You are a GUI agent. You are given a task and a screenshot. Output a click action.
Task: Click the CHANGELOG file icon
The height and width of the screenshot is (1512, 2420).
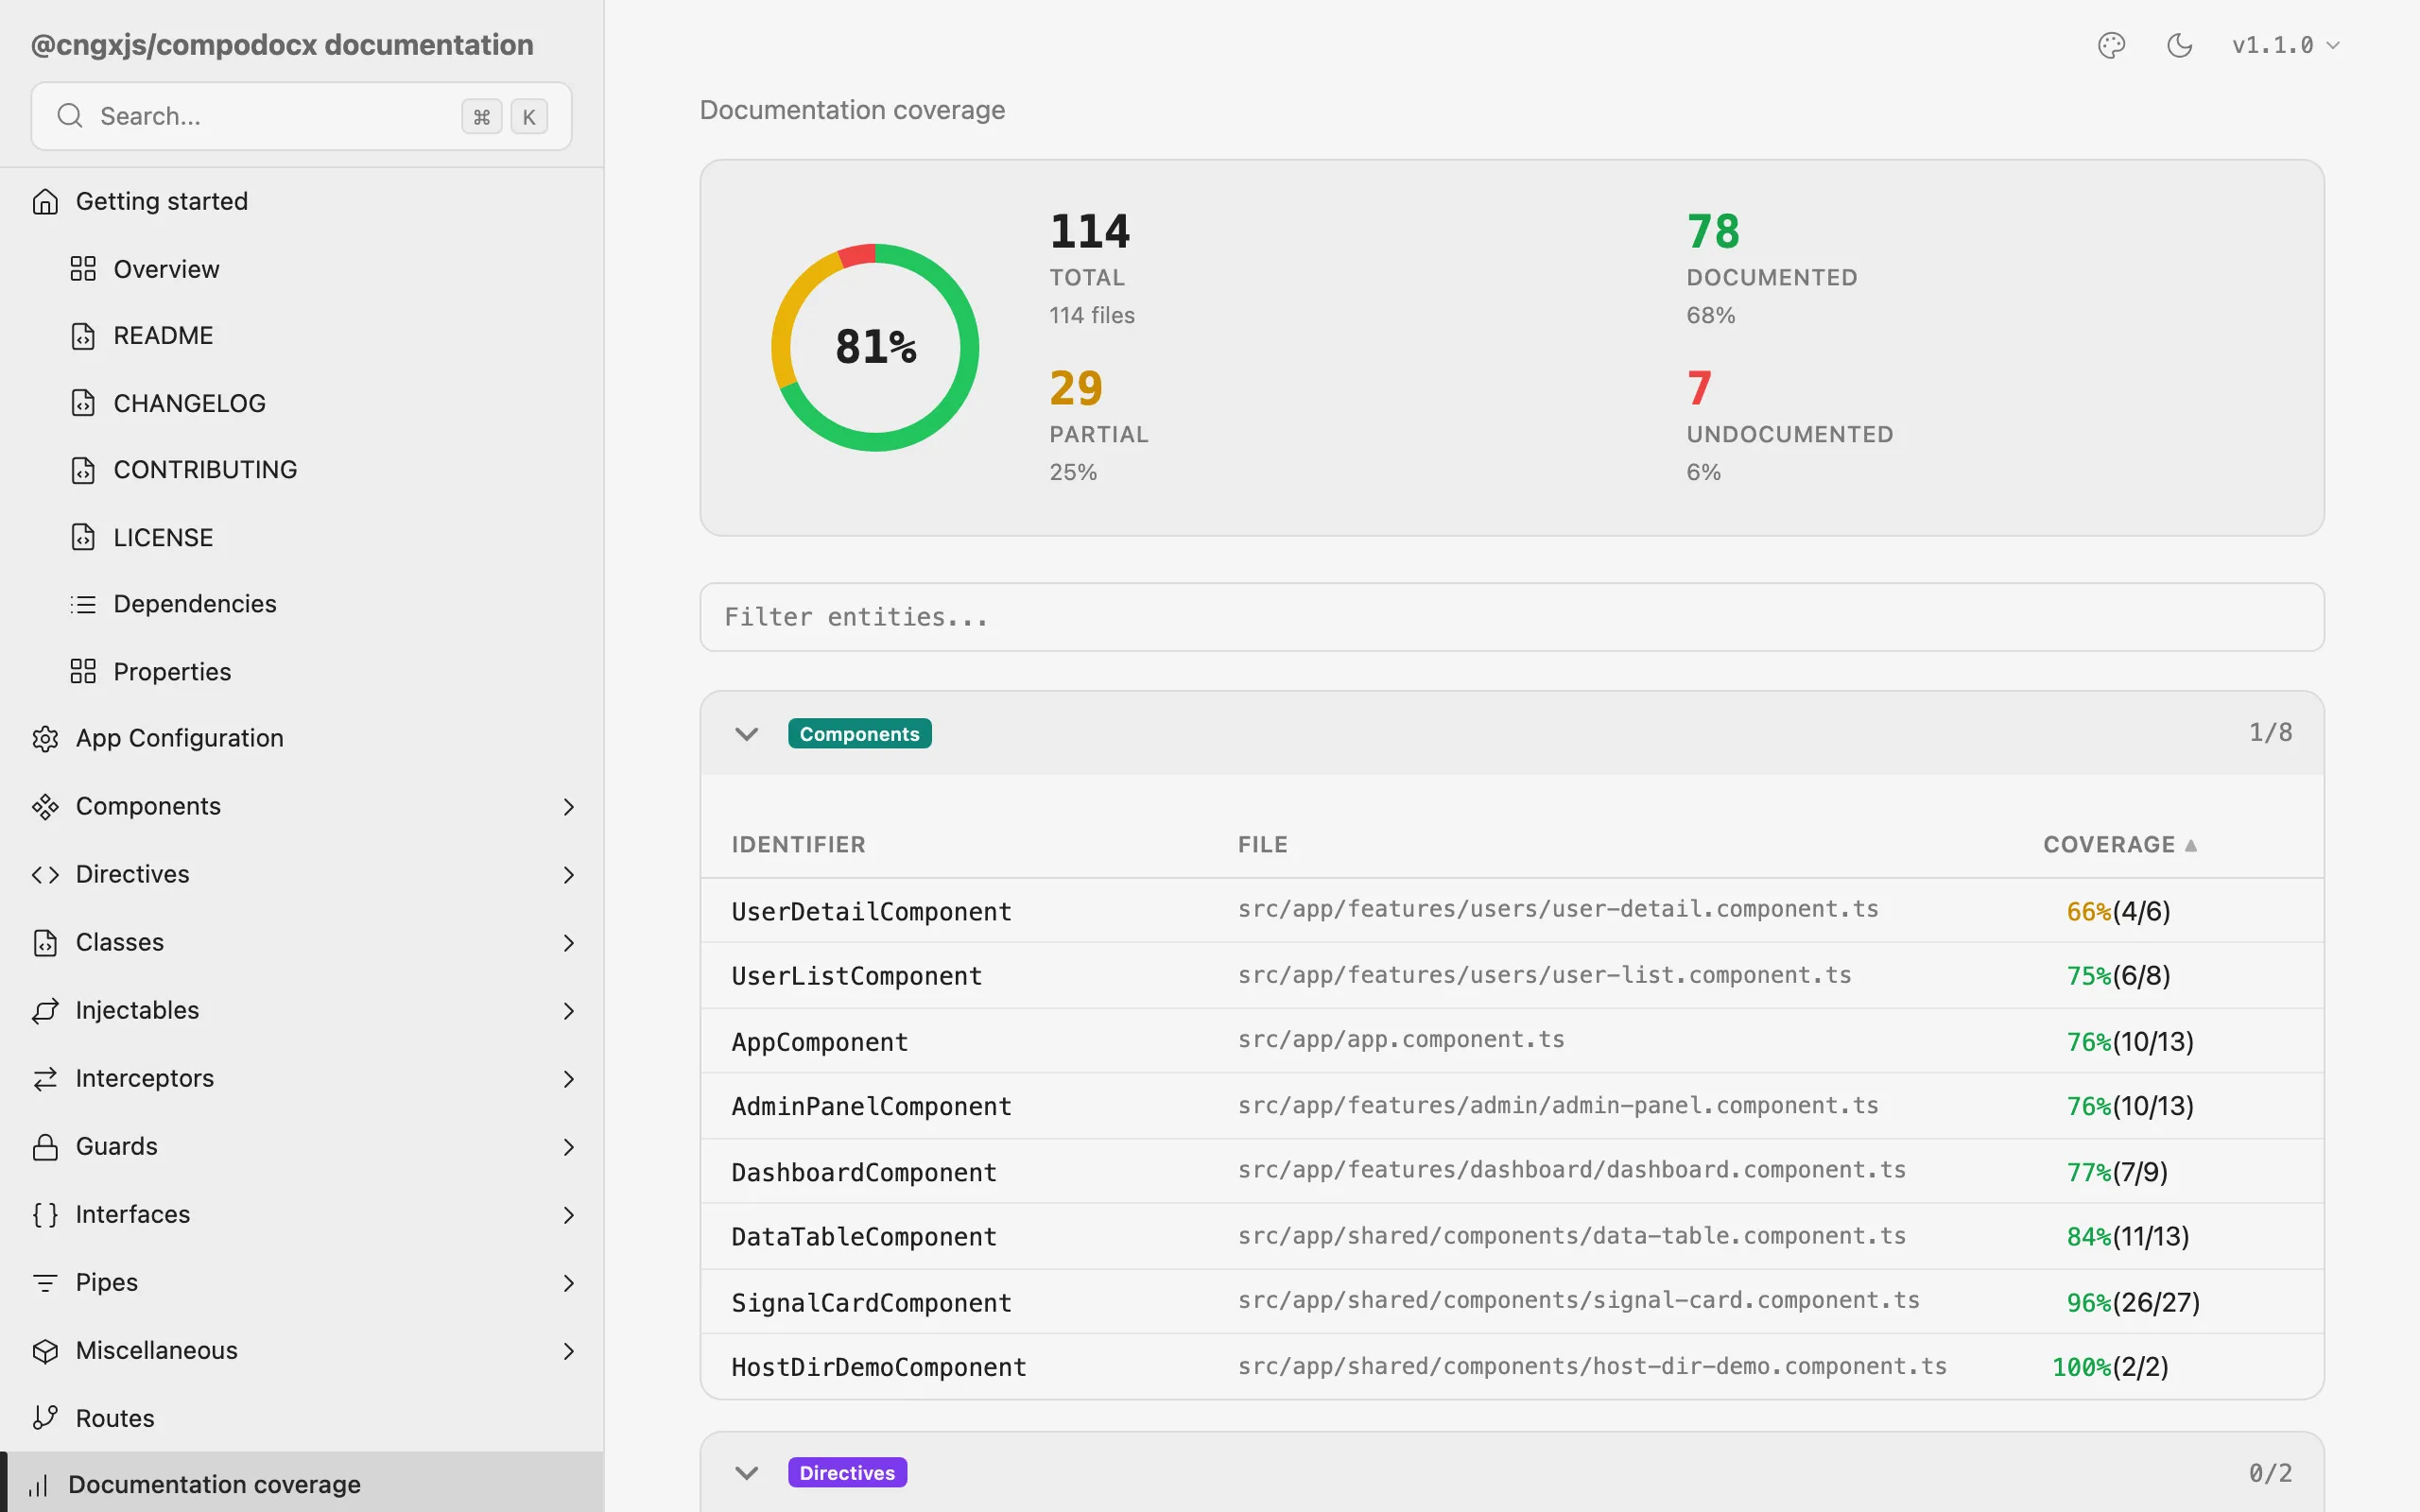click(x=83, y=403)
